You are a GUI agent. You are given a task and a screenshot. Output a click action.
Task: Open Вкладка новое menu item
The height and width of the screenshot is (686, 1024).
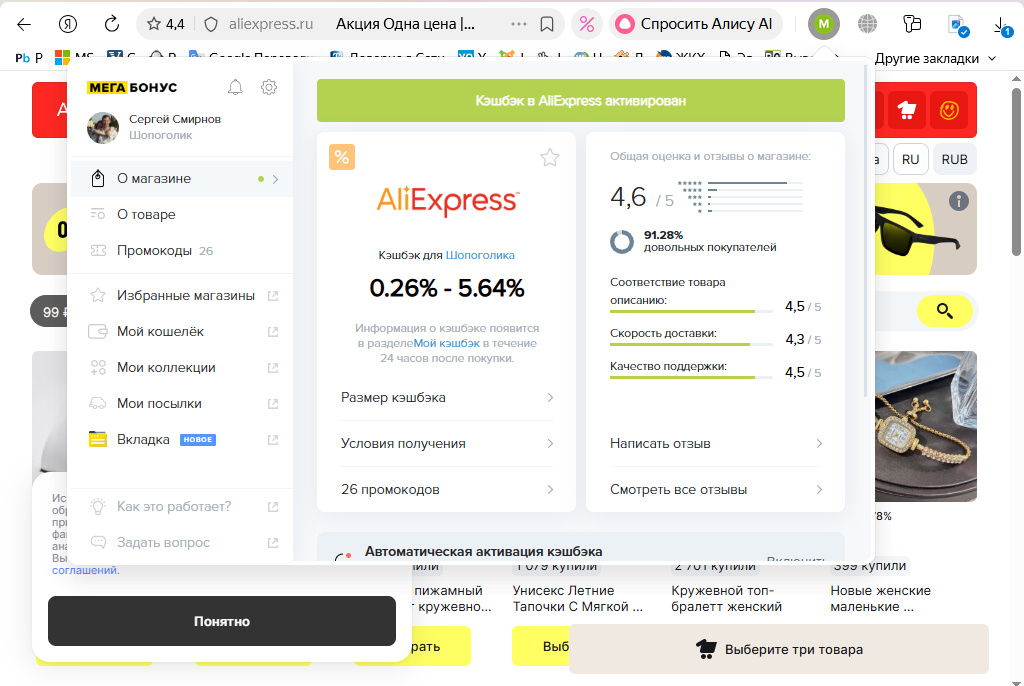[x=182, y=439]
